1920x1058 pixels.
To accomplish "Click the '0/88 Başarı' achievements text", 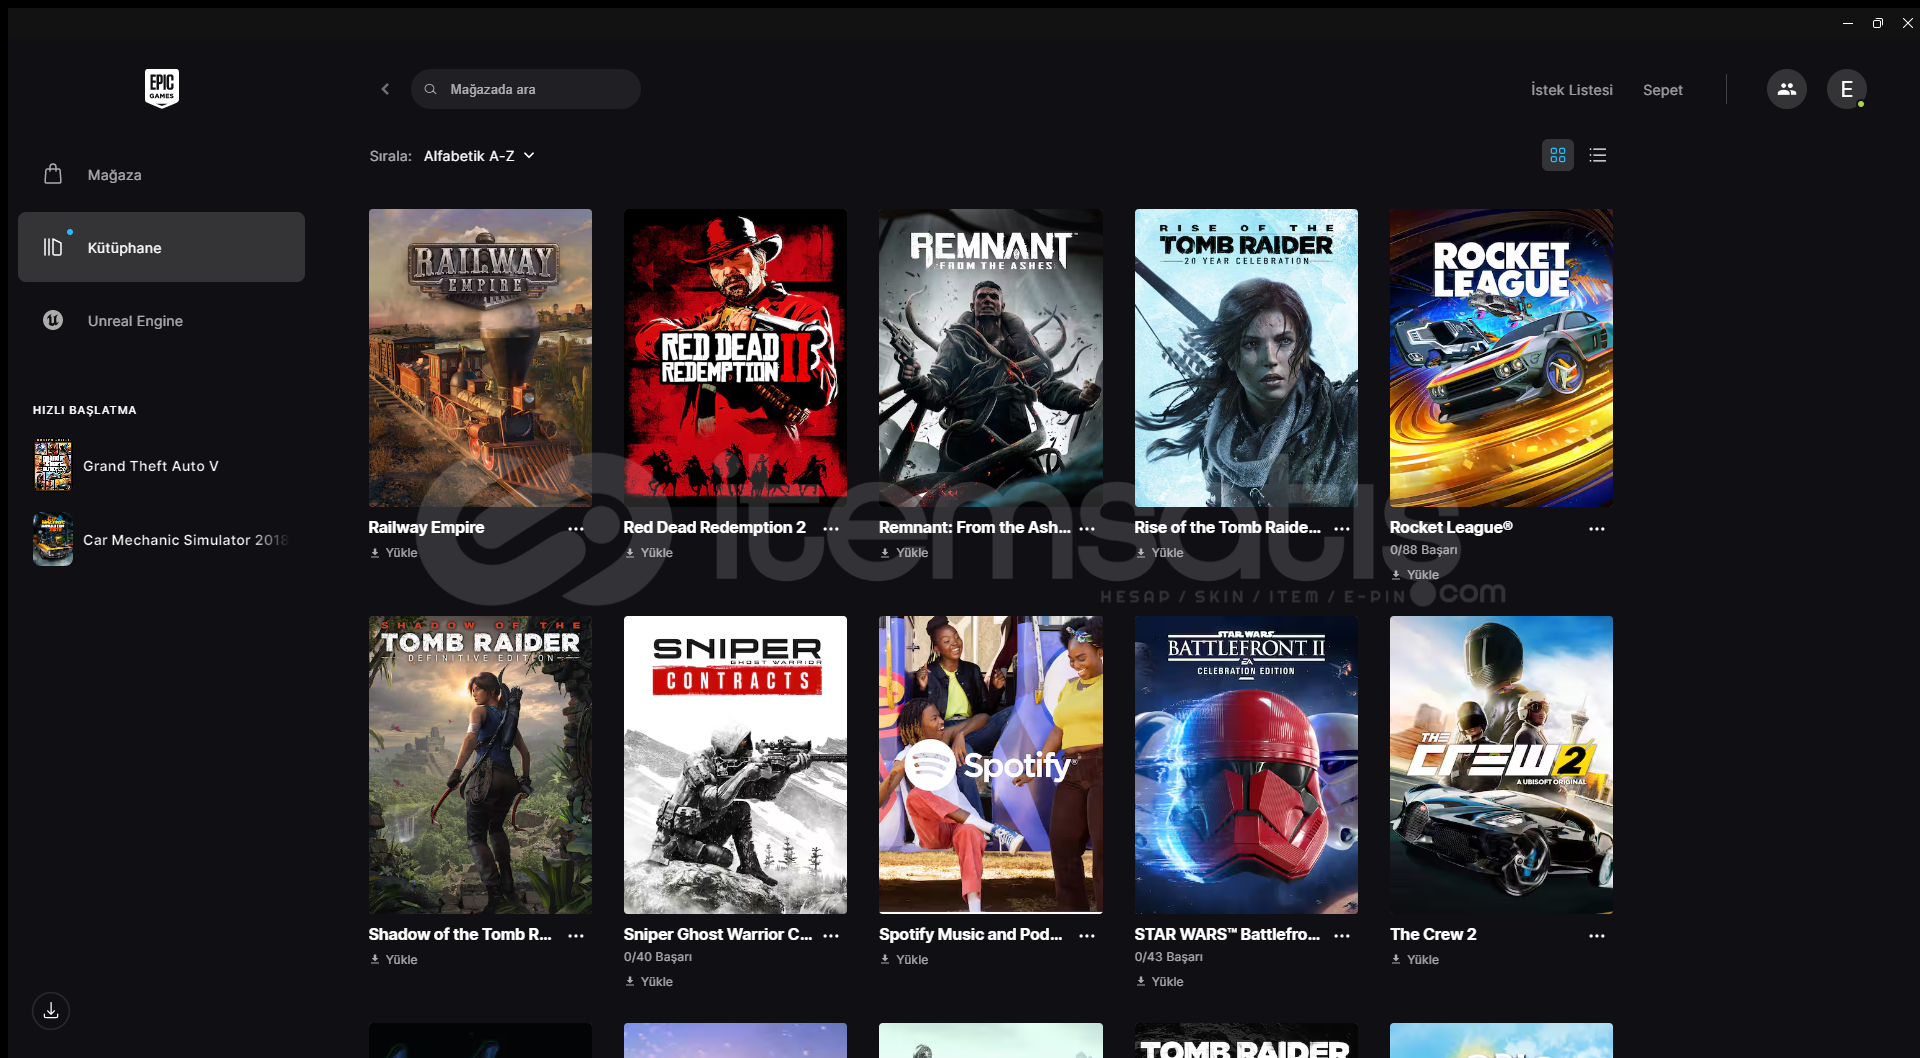I will (1423, 550).
